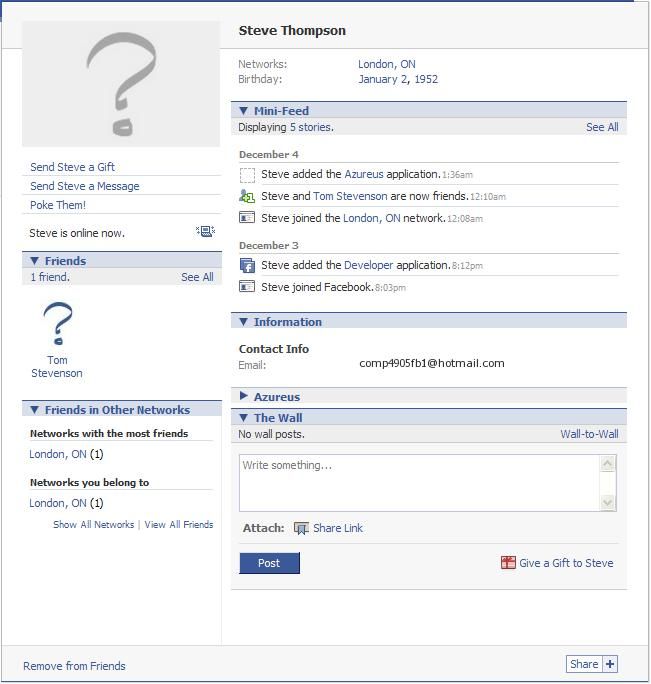Expand the Azureus section triangle

click(x=243, y=396)
